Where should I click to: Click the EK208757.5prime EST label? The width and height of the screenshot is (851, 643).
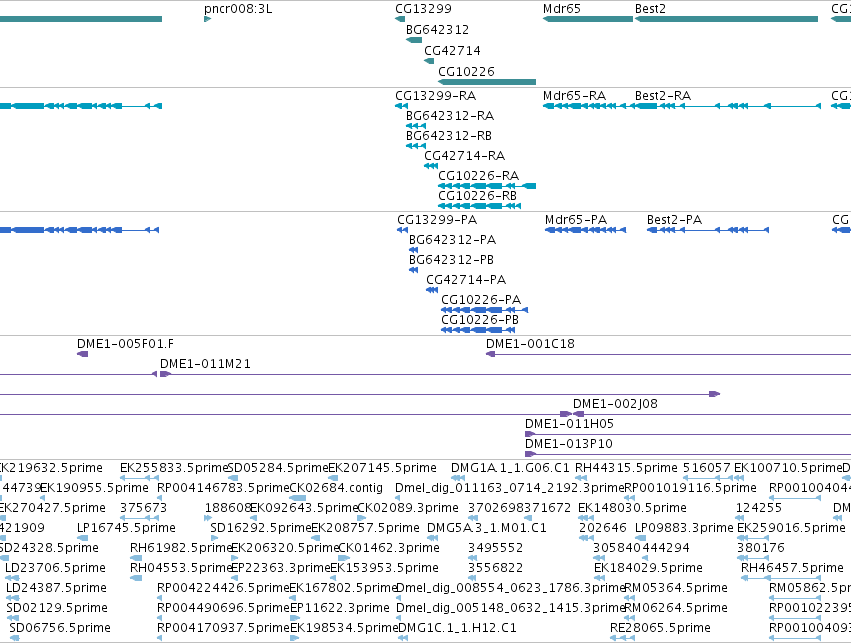pyautogui.click(x=365, y=529)
